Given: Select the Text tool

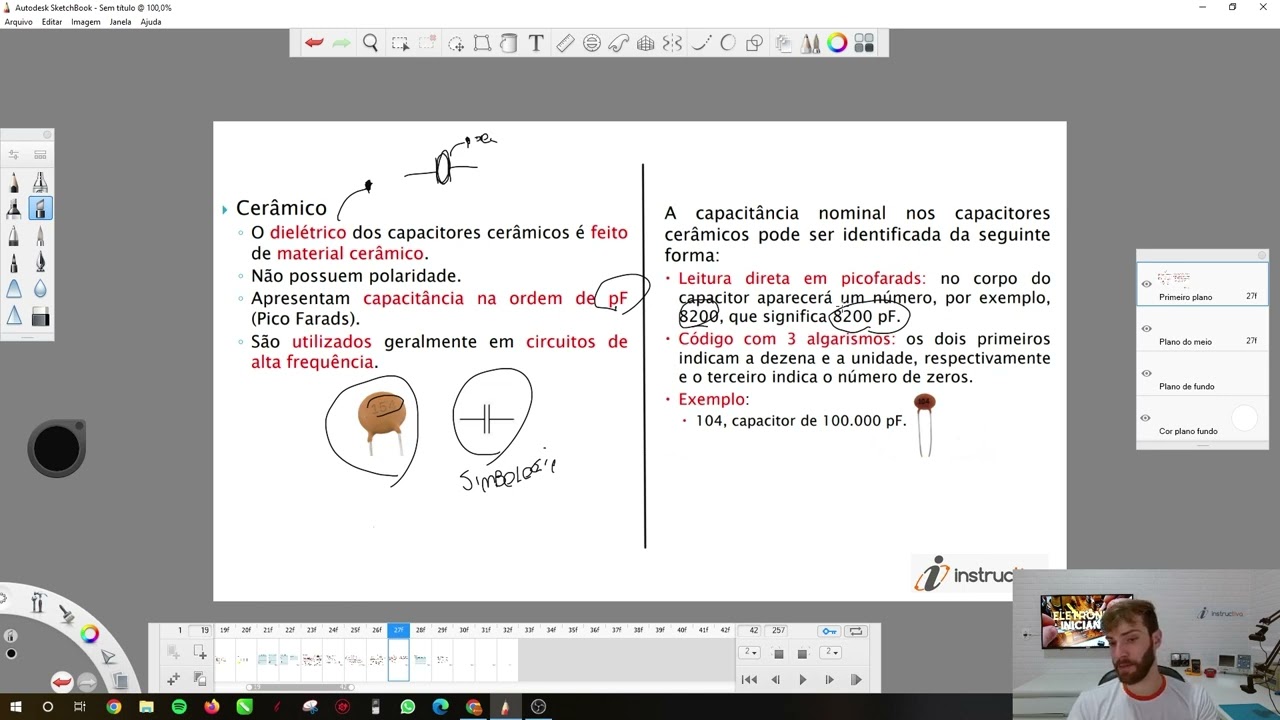Looking at the screenshot, I should pyautogui.click(x=536, y=43).
